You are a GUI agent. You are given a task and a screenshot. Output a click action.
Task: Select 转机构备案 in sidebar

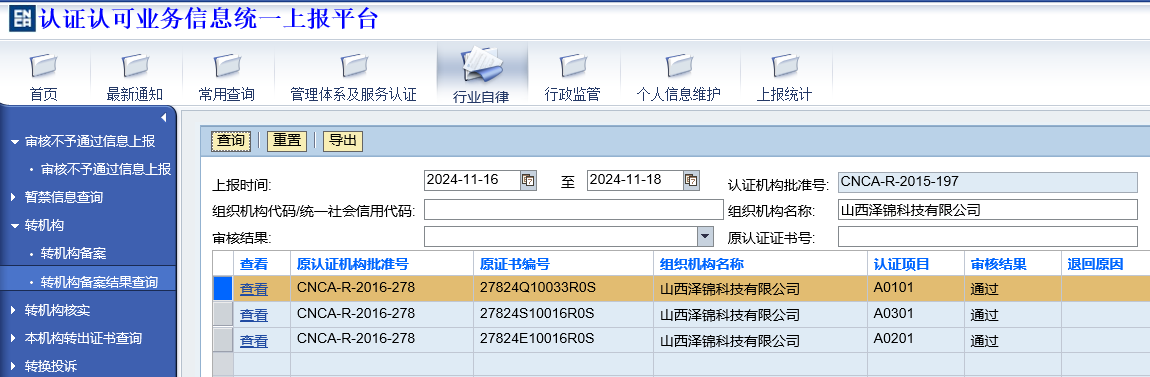point(73,254)
